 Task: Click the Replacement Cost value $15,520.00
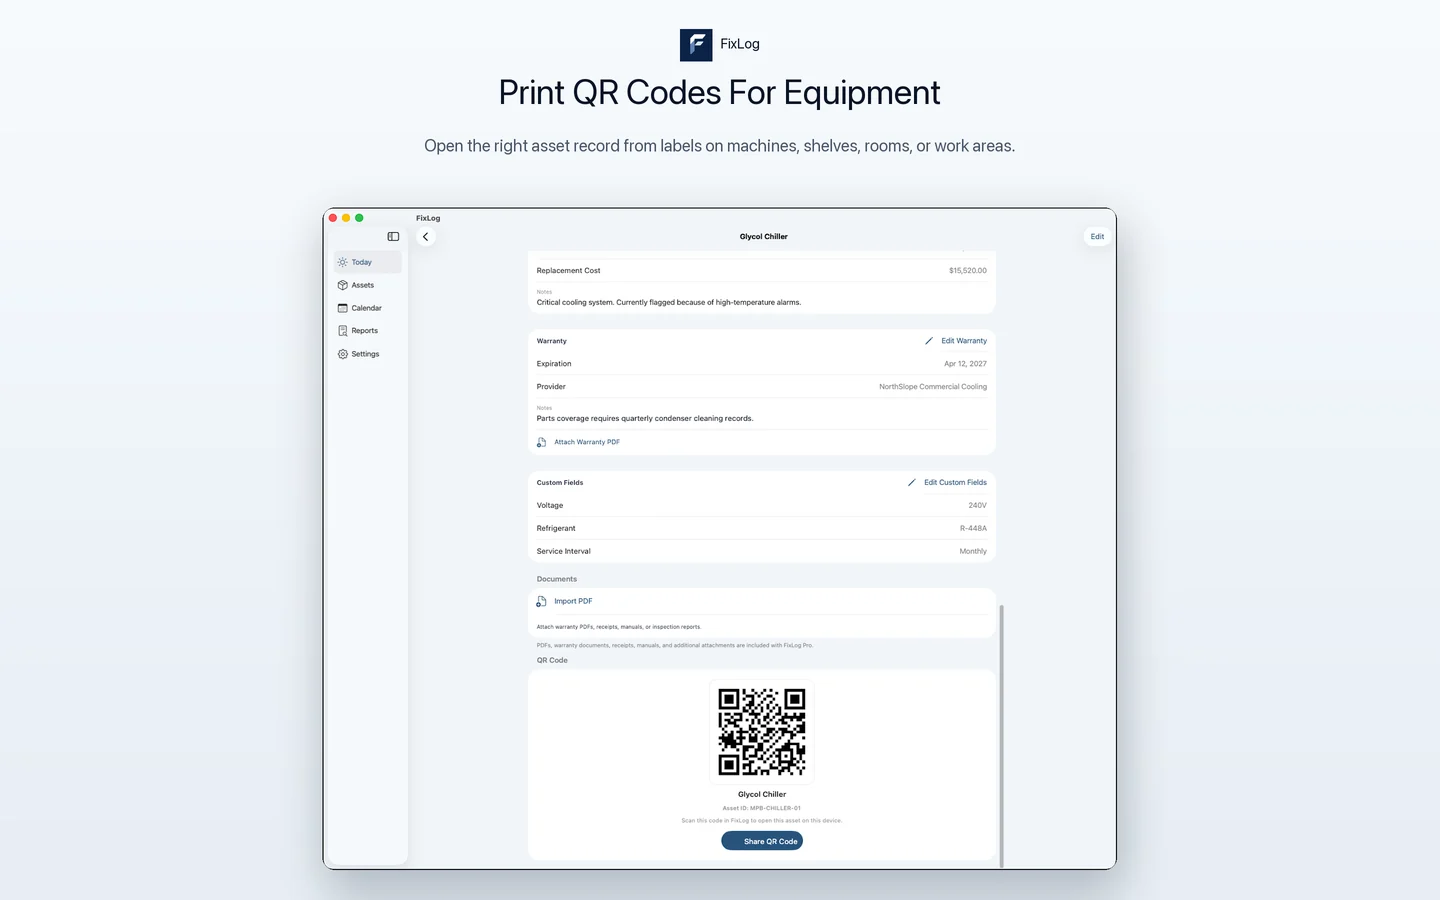coord(968,271)
